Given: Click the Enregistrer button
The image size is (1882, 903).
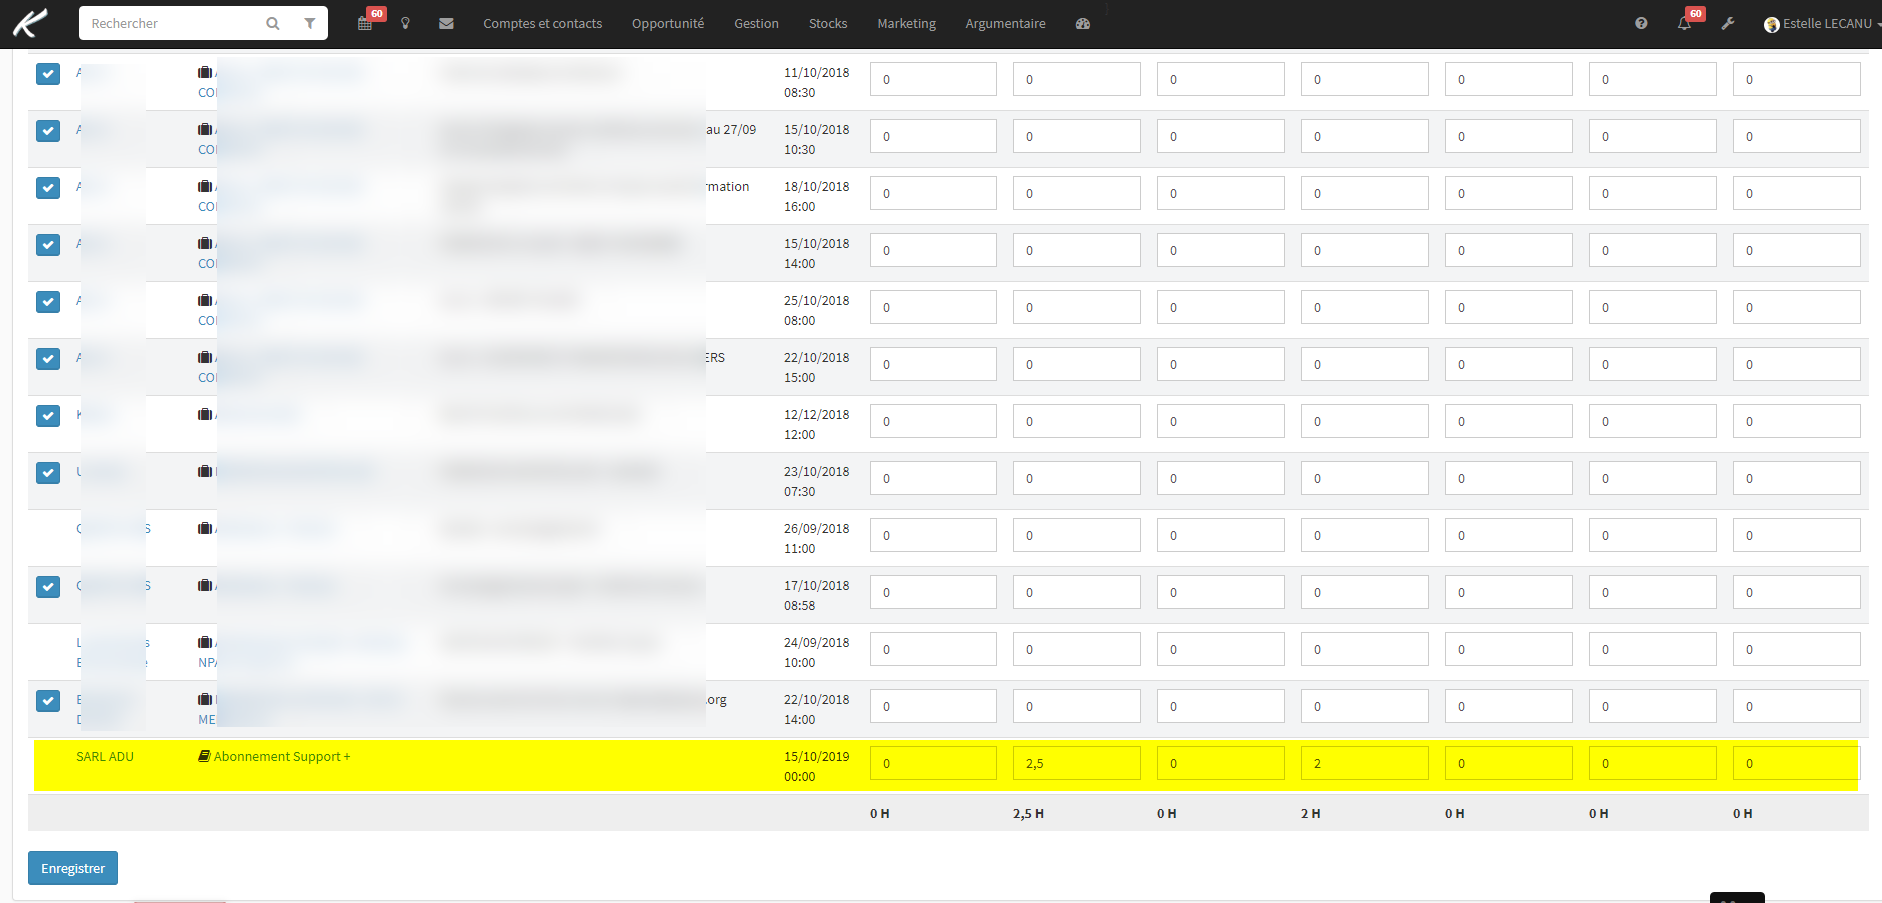Looking at the screenshot, I should click(x=73, y=868).
